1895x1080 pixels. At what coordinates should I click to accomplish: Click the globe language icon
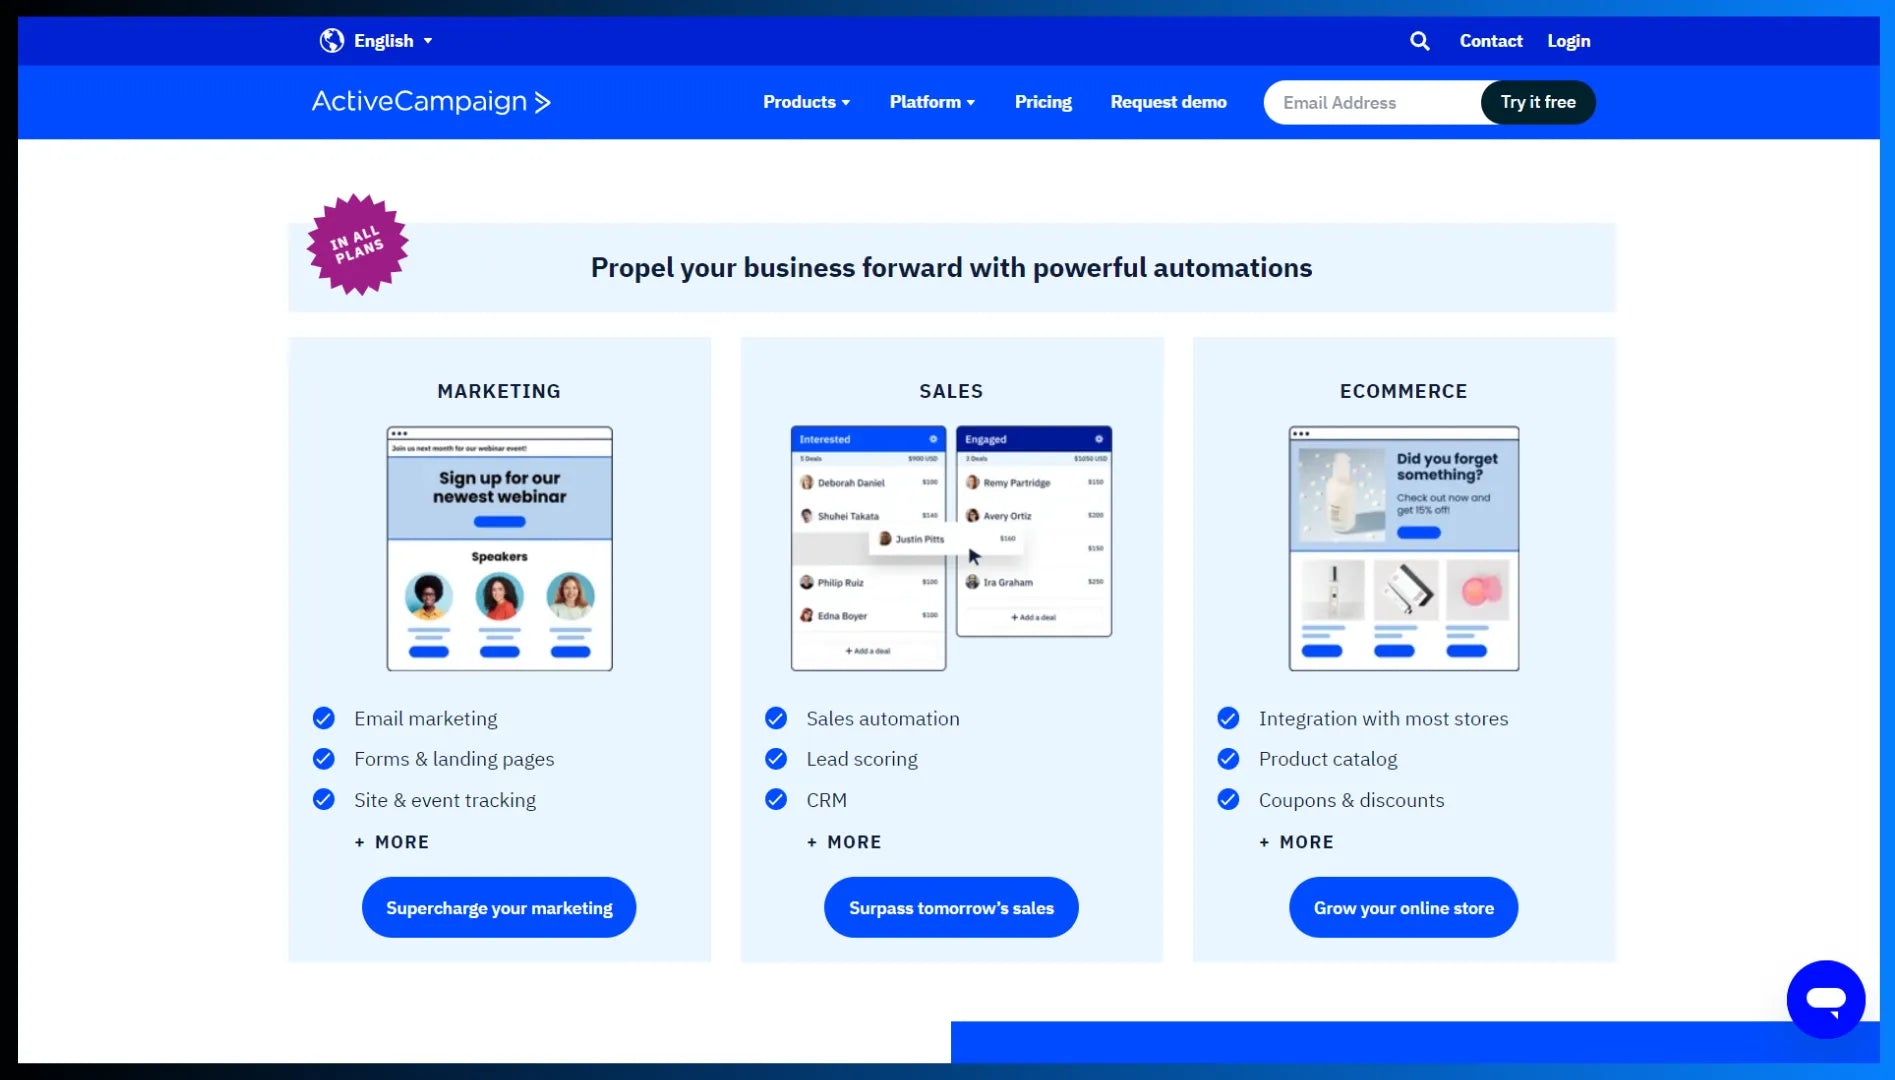[x=331, y=41]
